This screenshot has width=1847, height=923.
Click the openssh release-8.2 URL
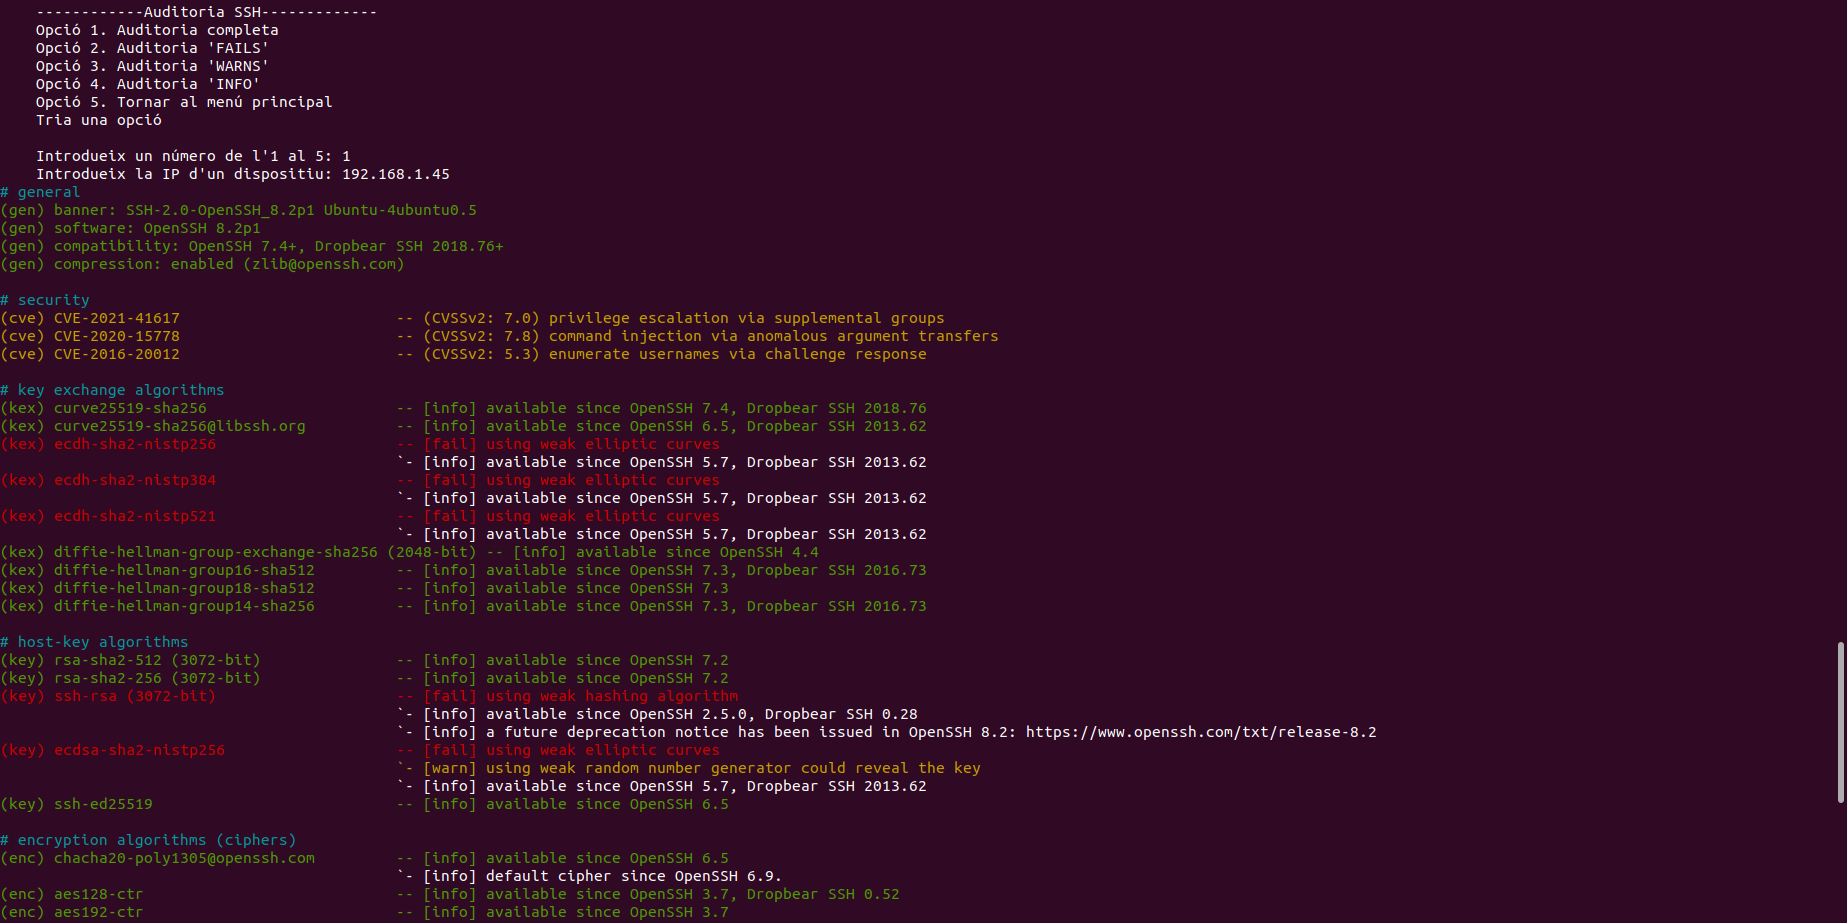tap(1201, 732)
